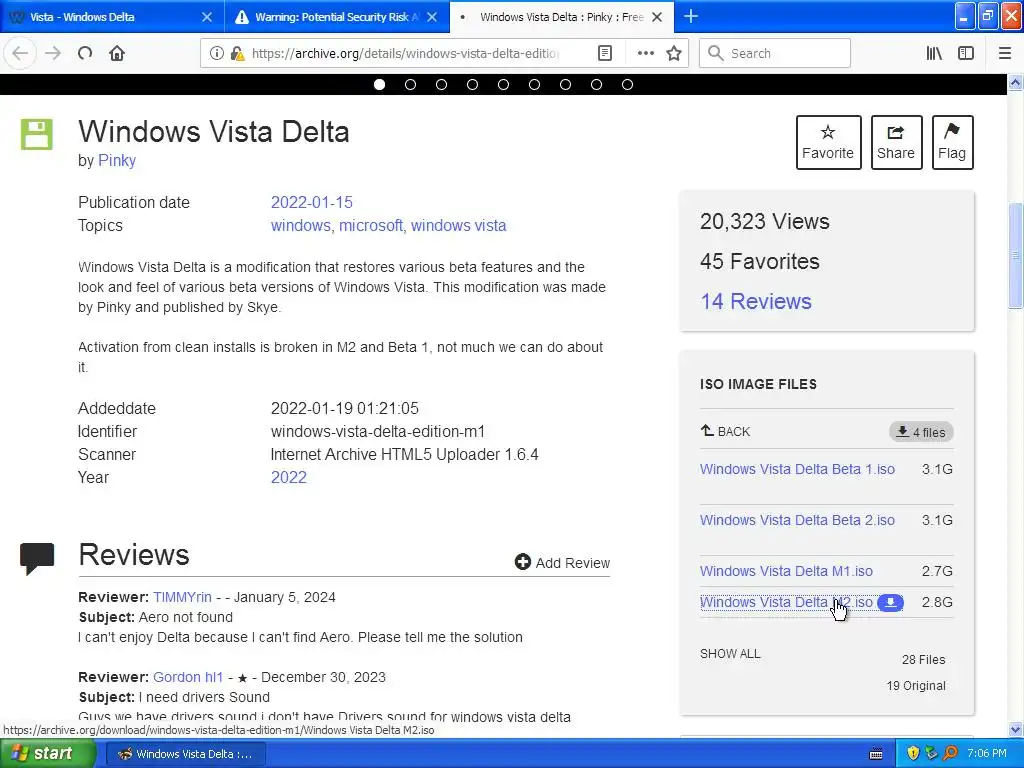The image size is (1024, 768).
Task: Go back with the browser Back arrow
Action: [x=20, y=53]
